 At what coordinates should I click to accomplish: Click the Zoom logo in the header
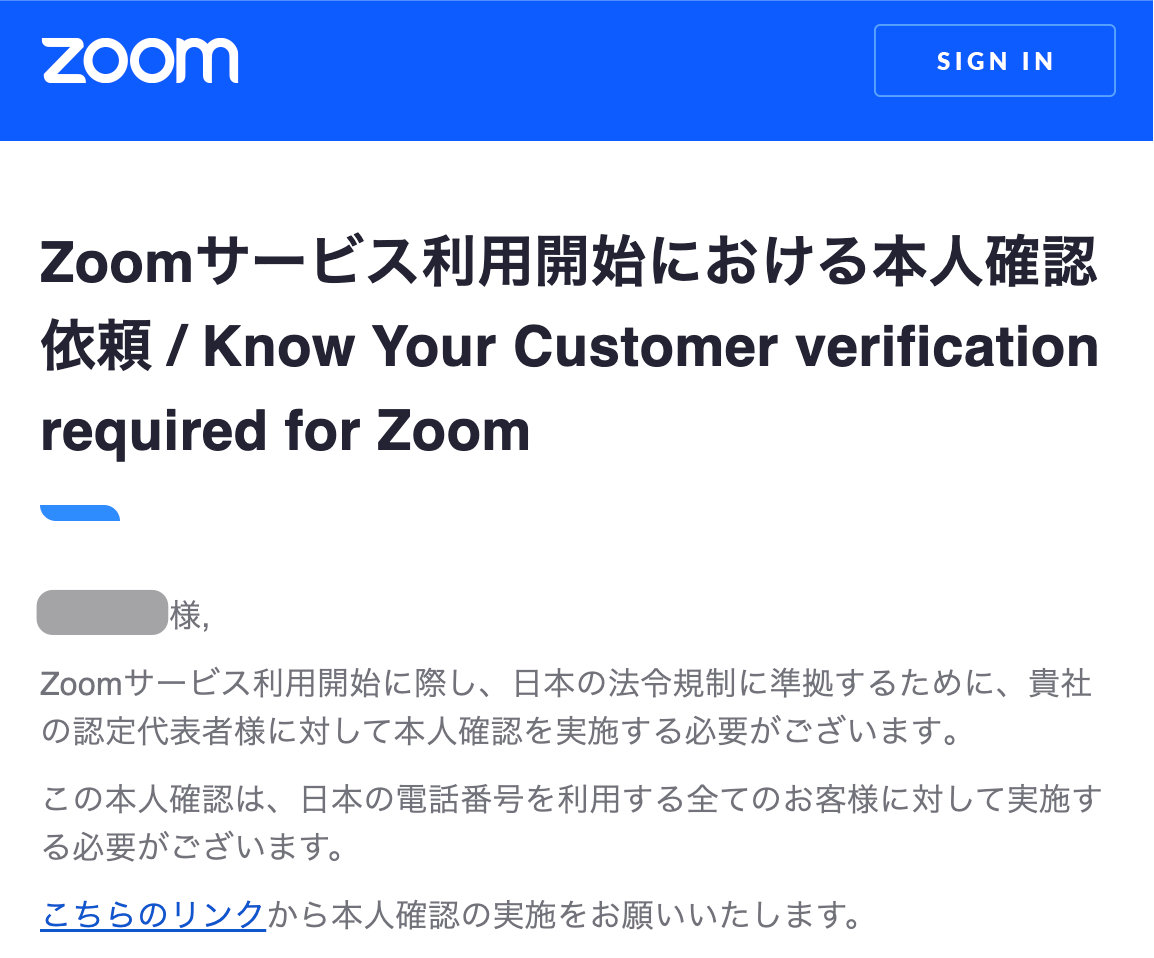[140, 60]
